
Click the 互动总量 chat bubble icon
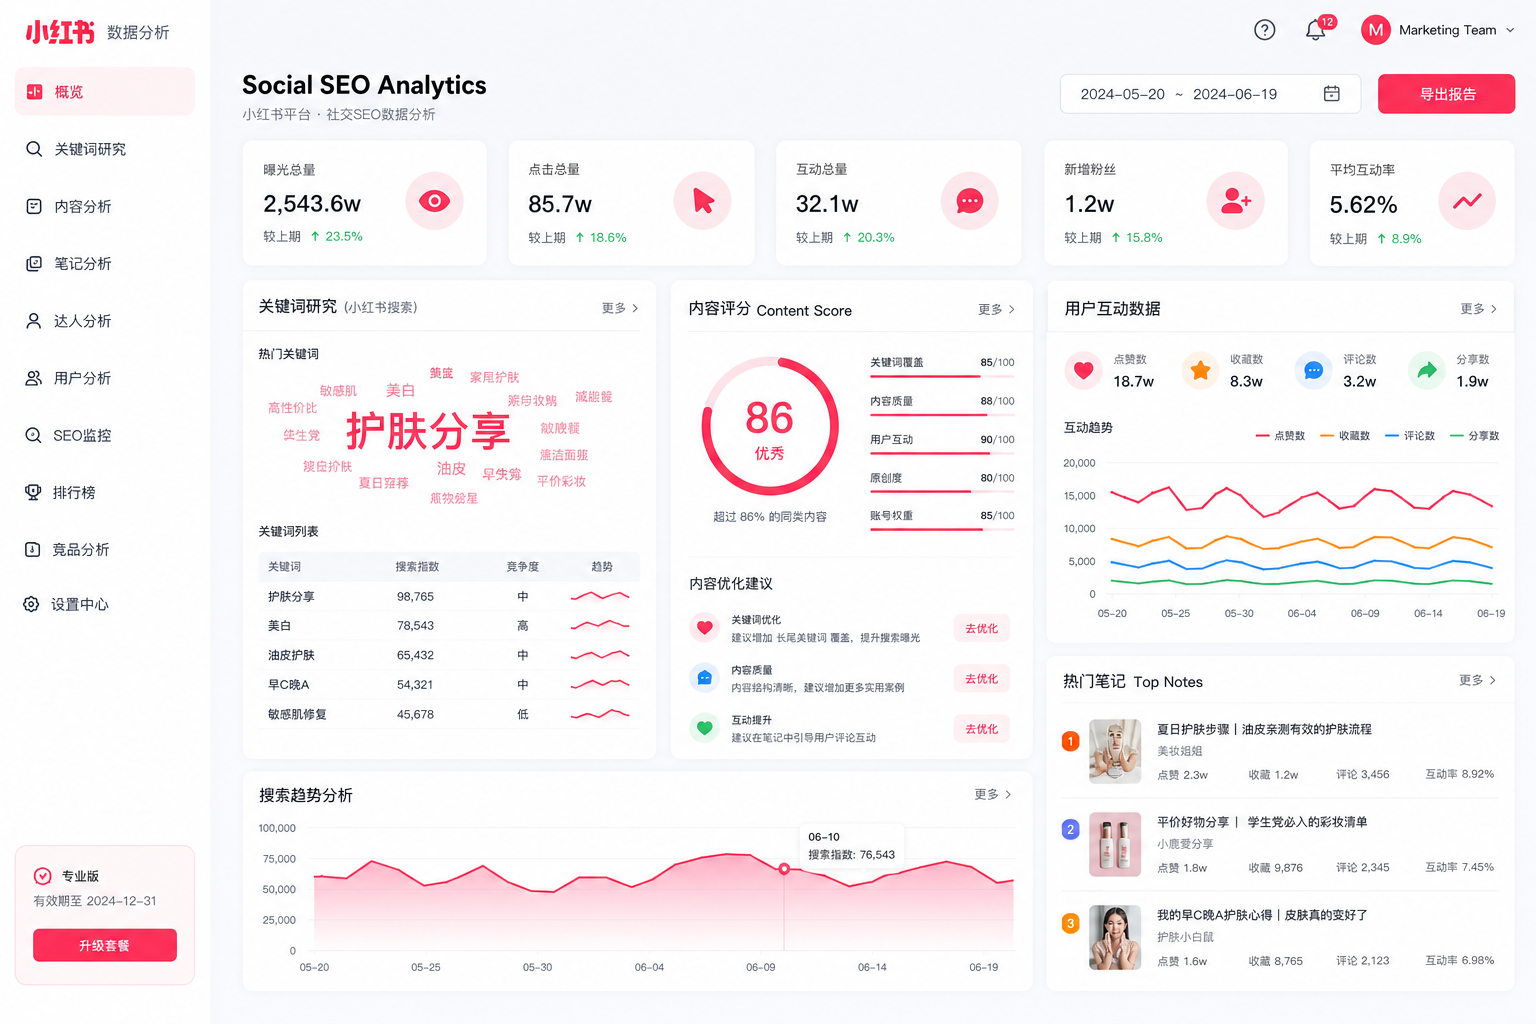(x=970, y=201)
